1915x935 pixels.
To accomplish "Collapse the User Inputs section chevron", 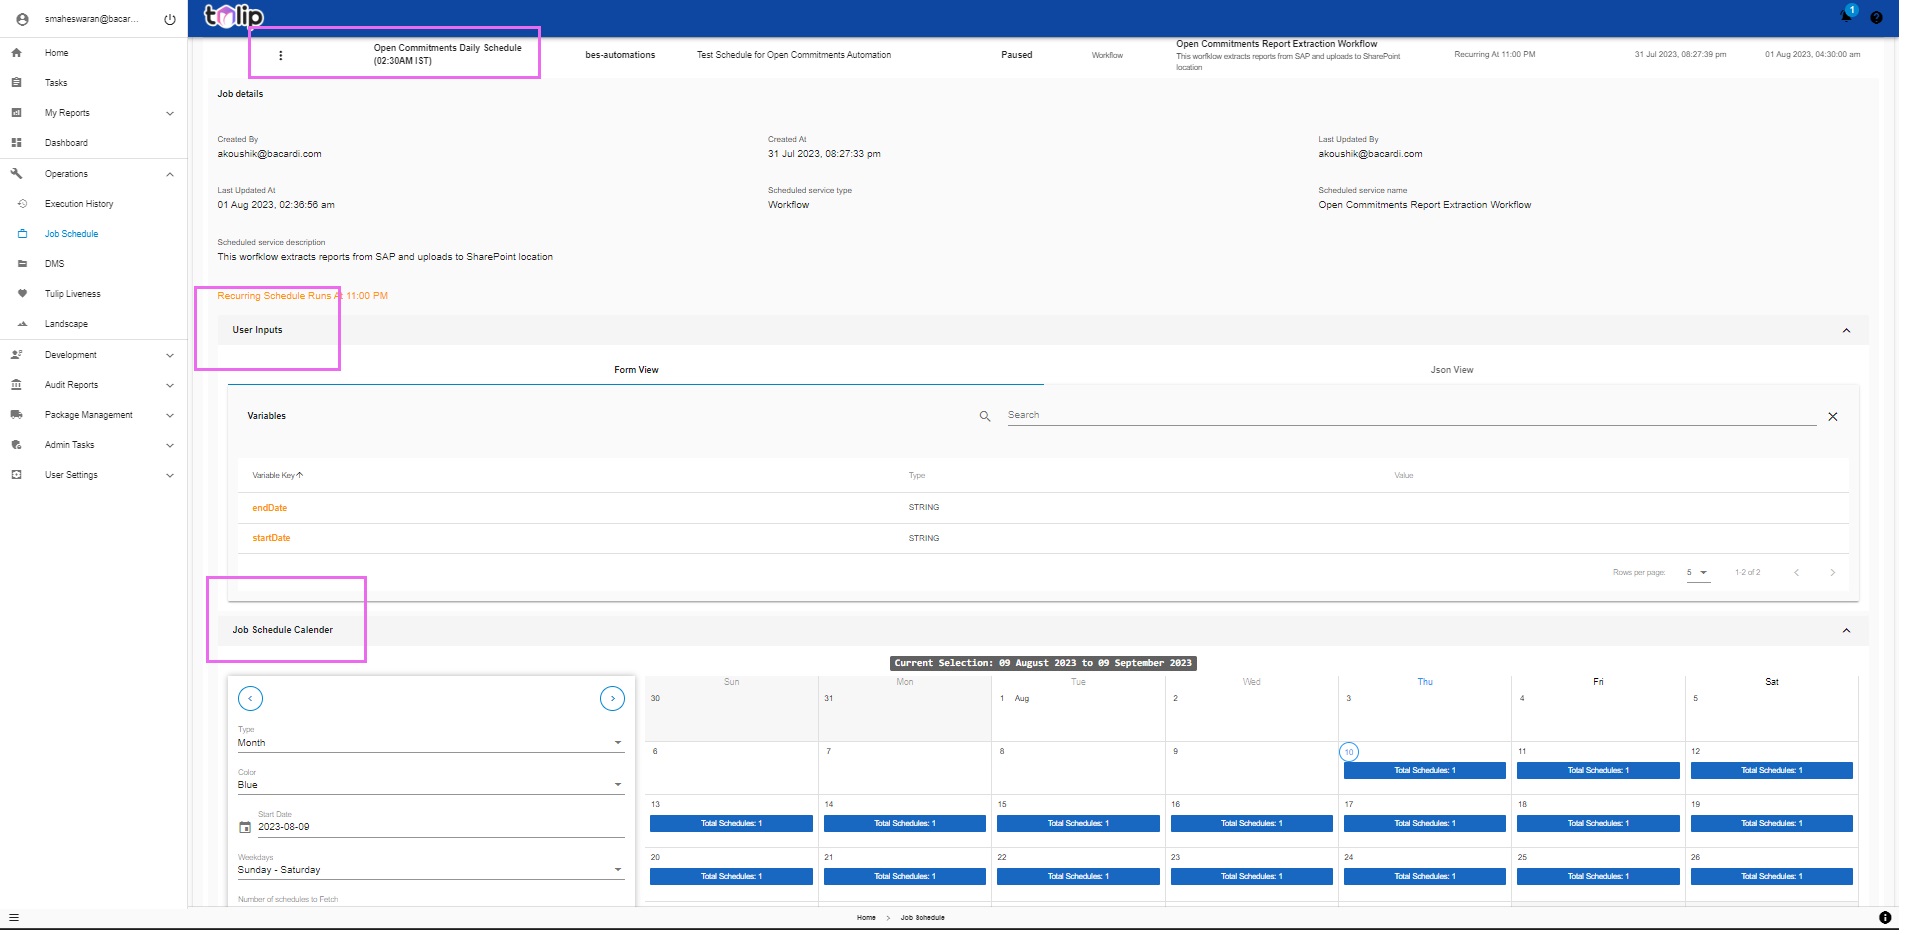I will coord(1846,331).
